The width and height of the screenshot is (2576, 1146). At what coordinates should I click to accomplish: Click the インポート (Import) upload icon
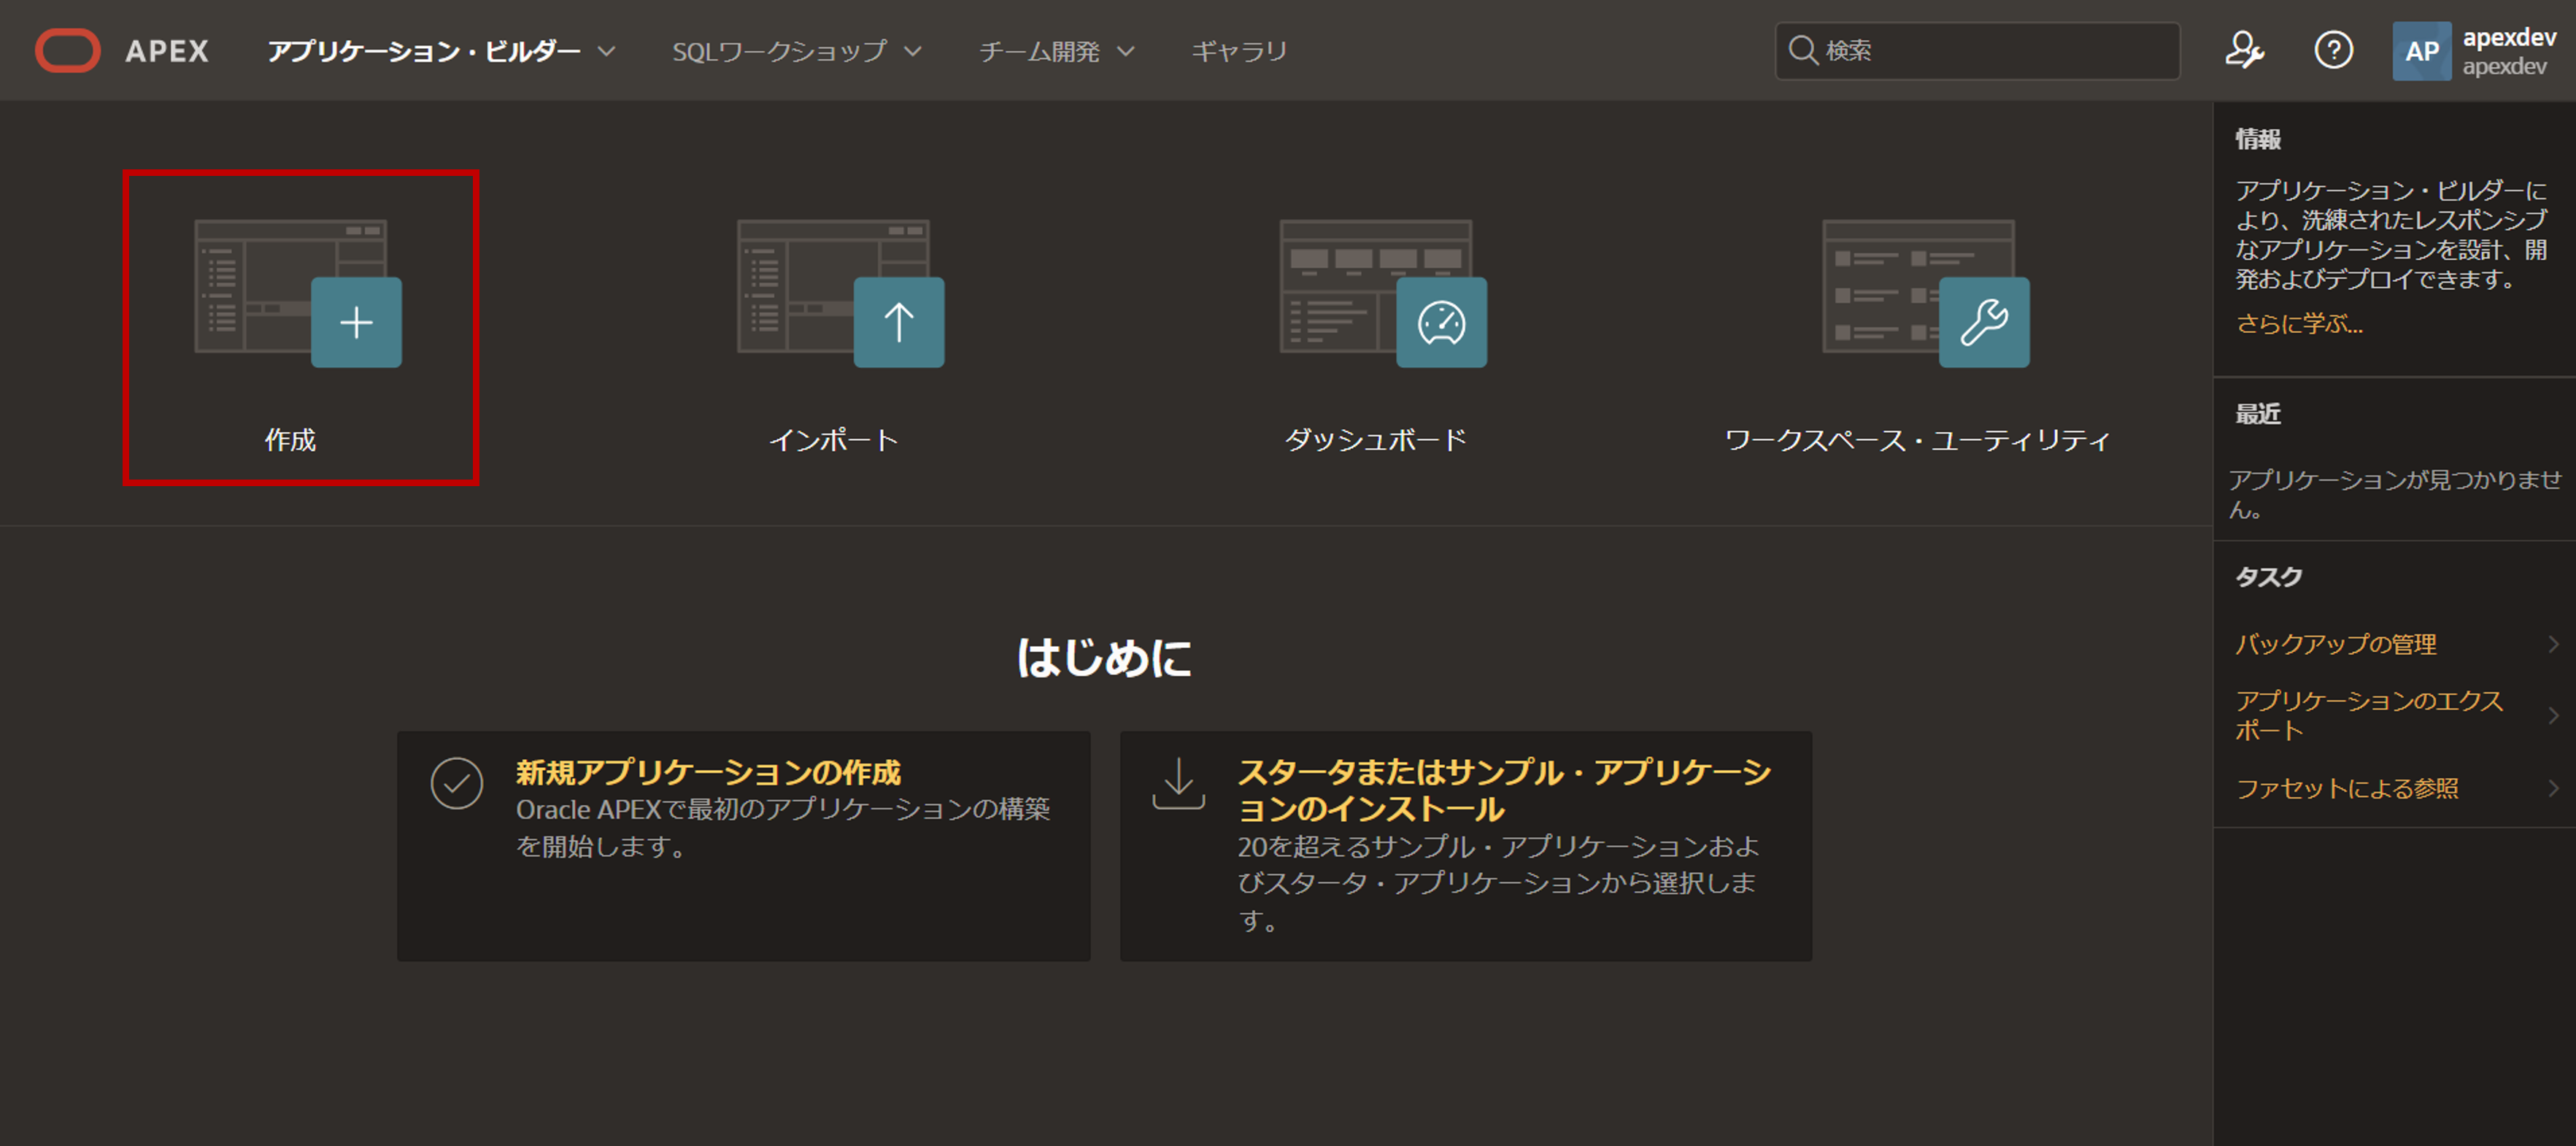tap(898, 322)
